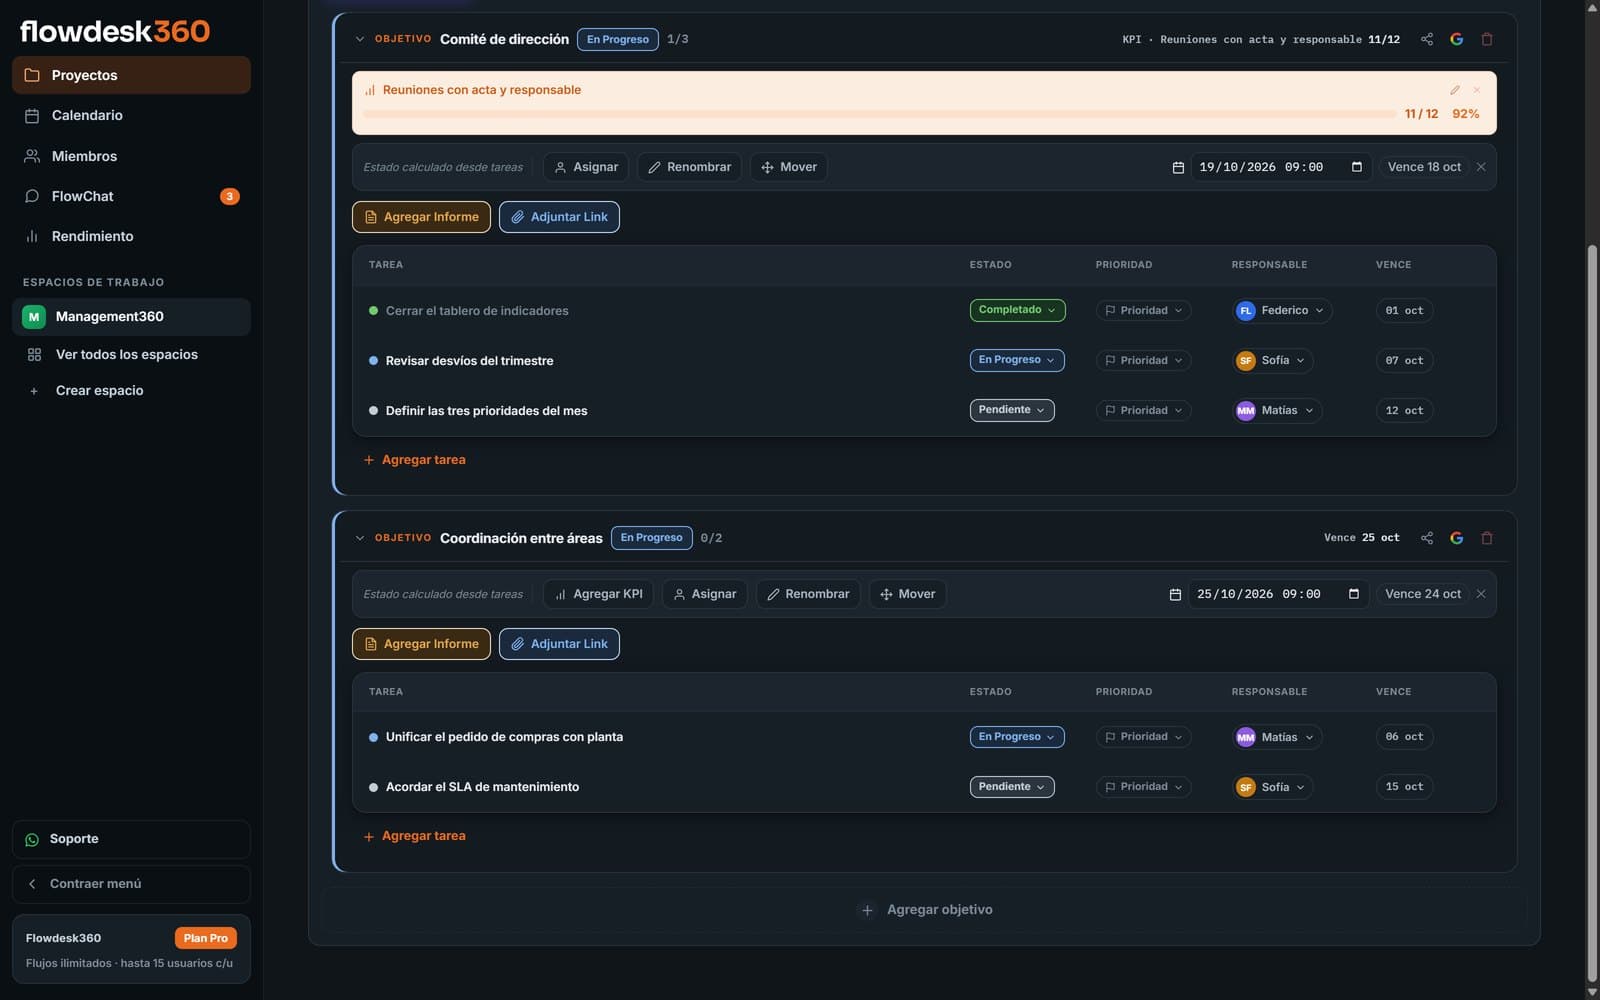This screenshot has height=1000, width=1600.
Task: Toggle status dot of Definir las tres prioridades
Action: [x=374, y=411]
